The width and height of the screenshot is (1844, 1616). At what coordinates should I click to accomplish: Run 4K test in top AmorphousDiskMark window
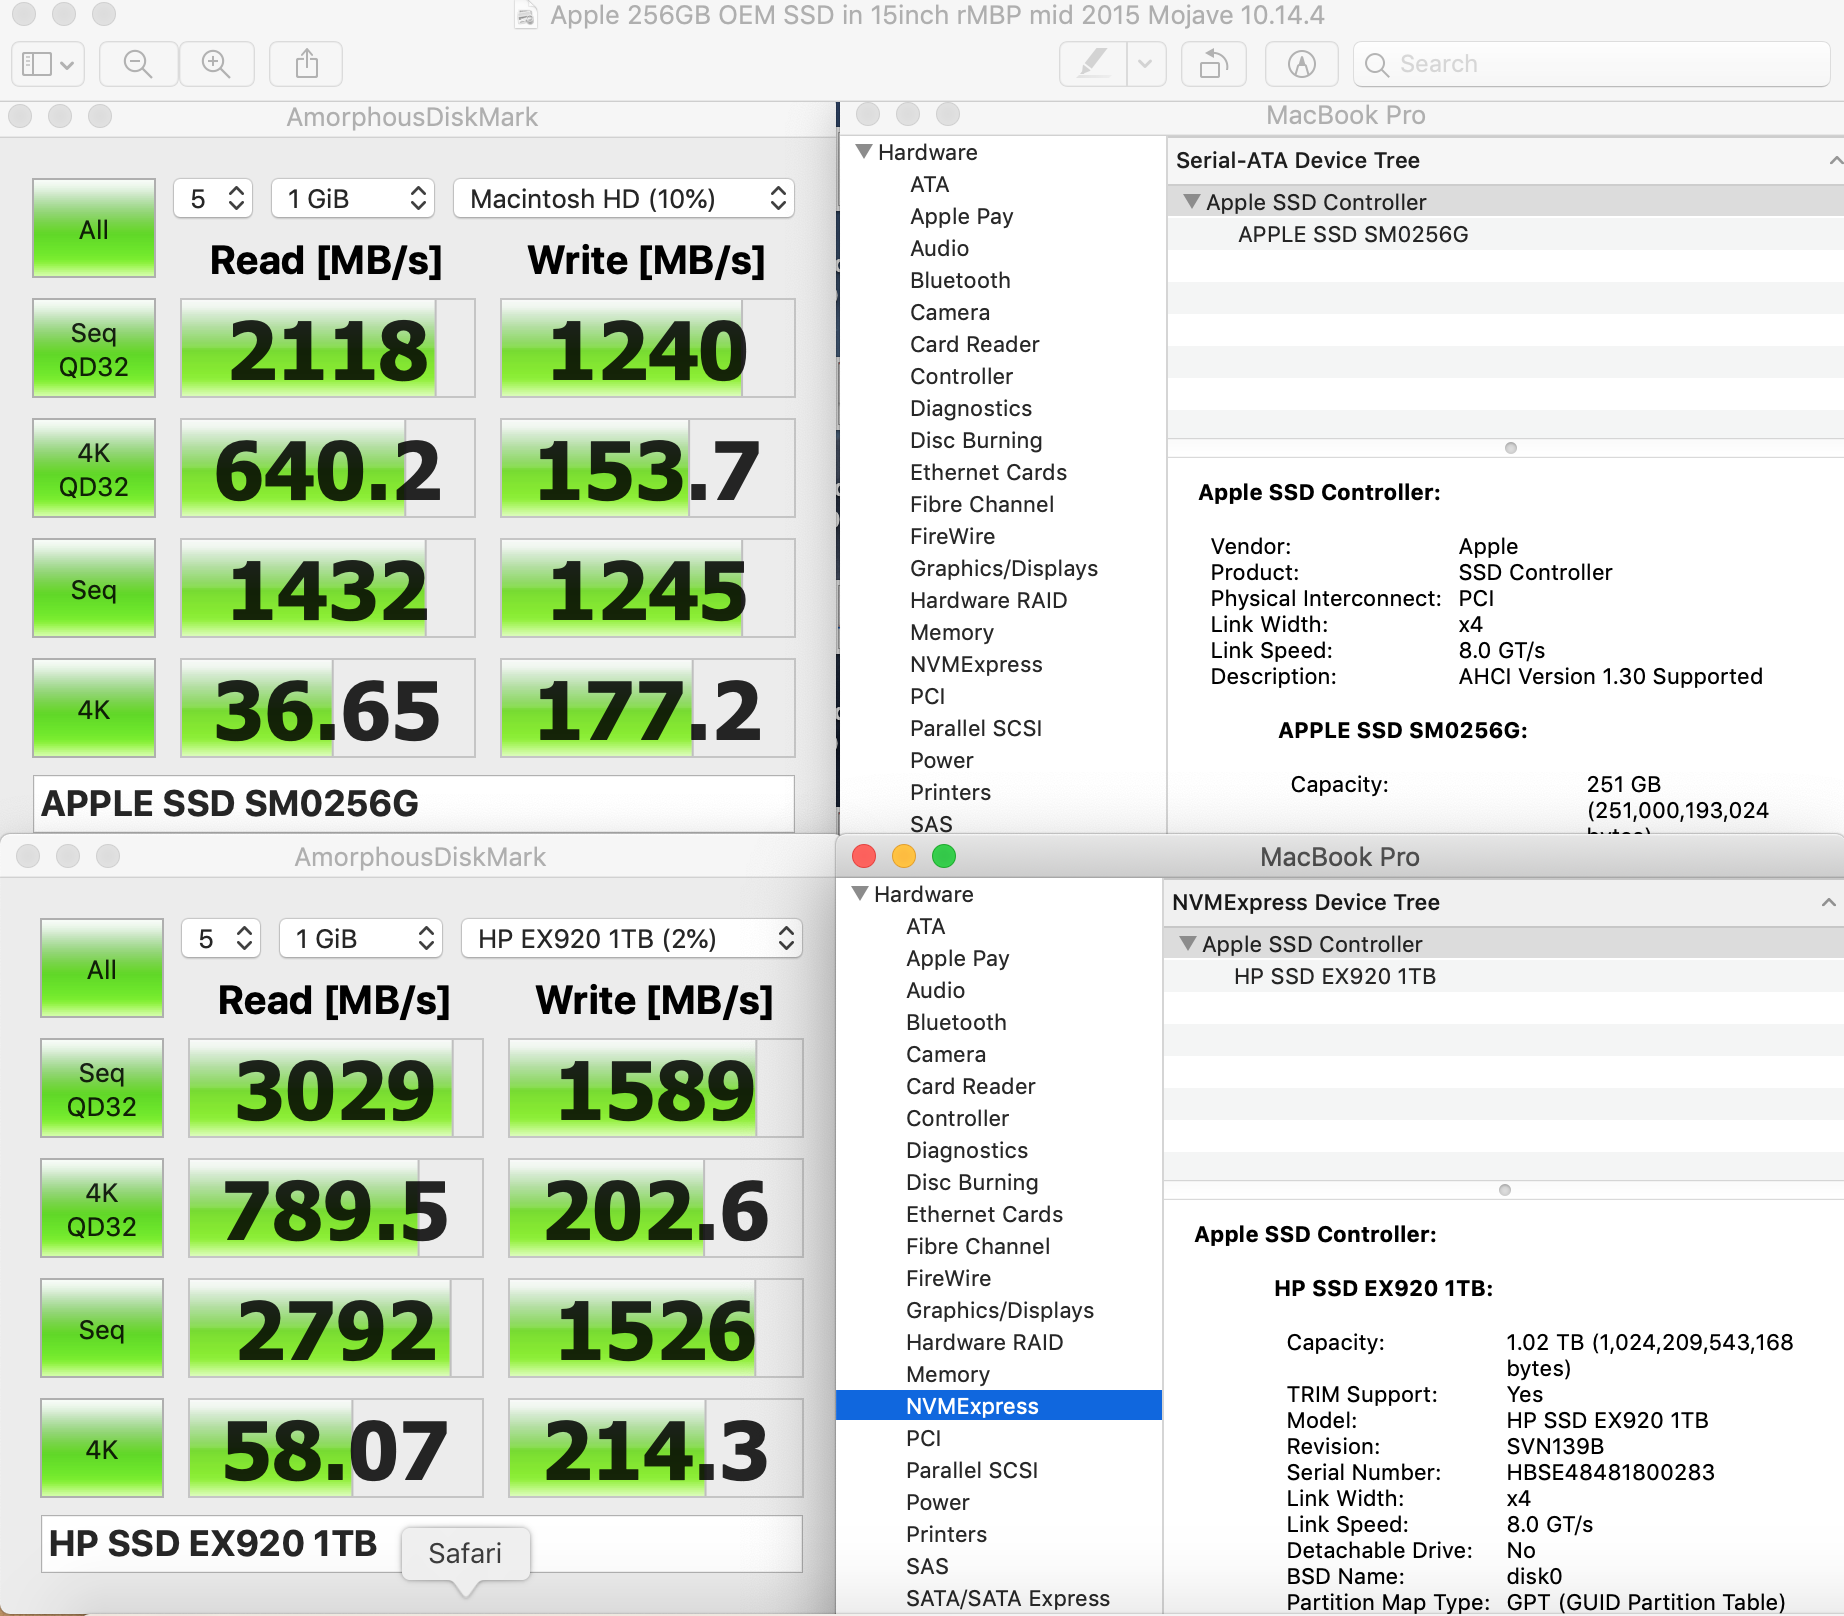[x=94, y=708]
